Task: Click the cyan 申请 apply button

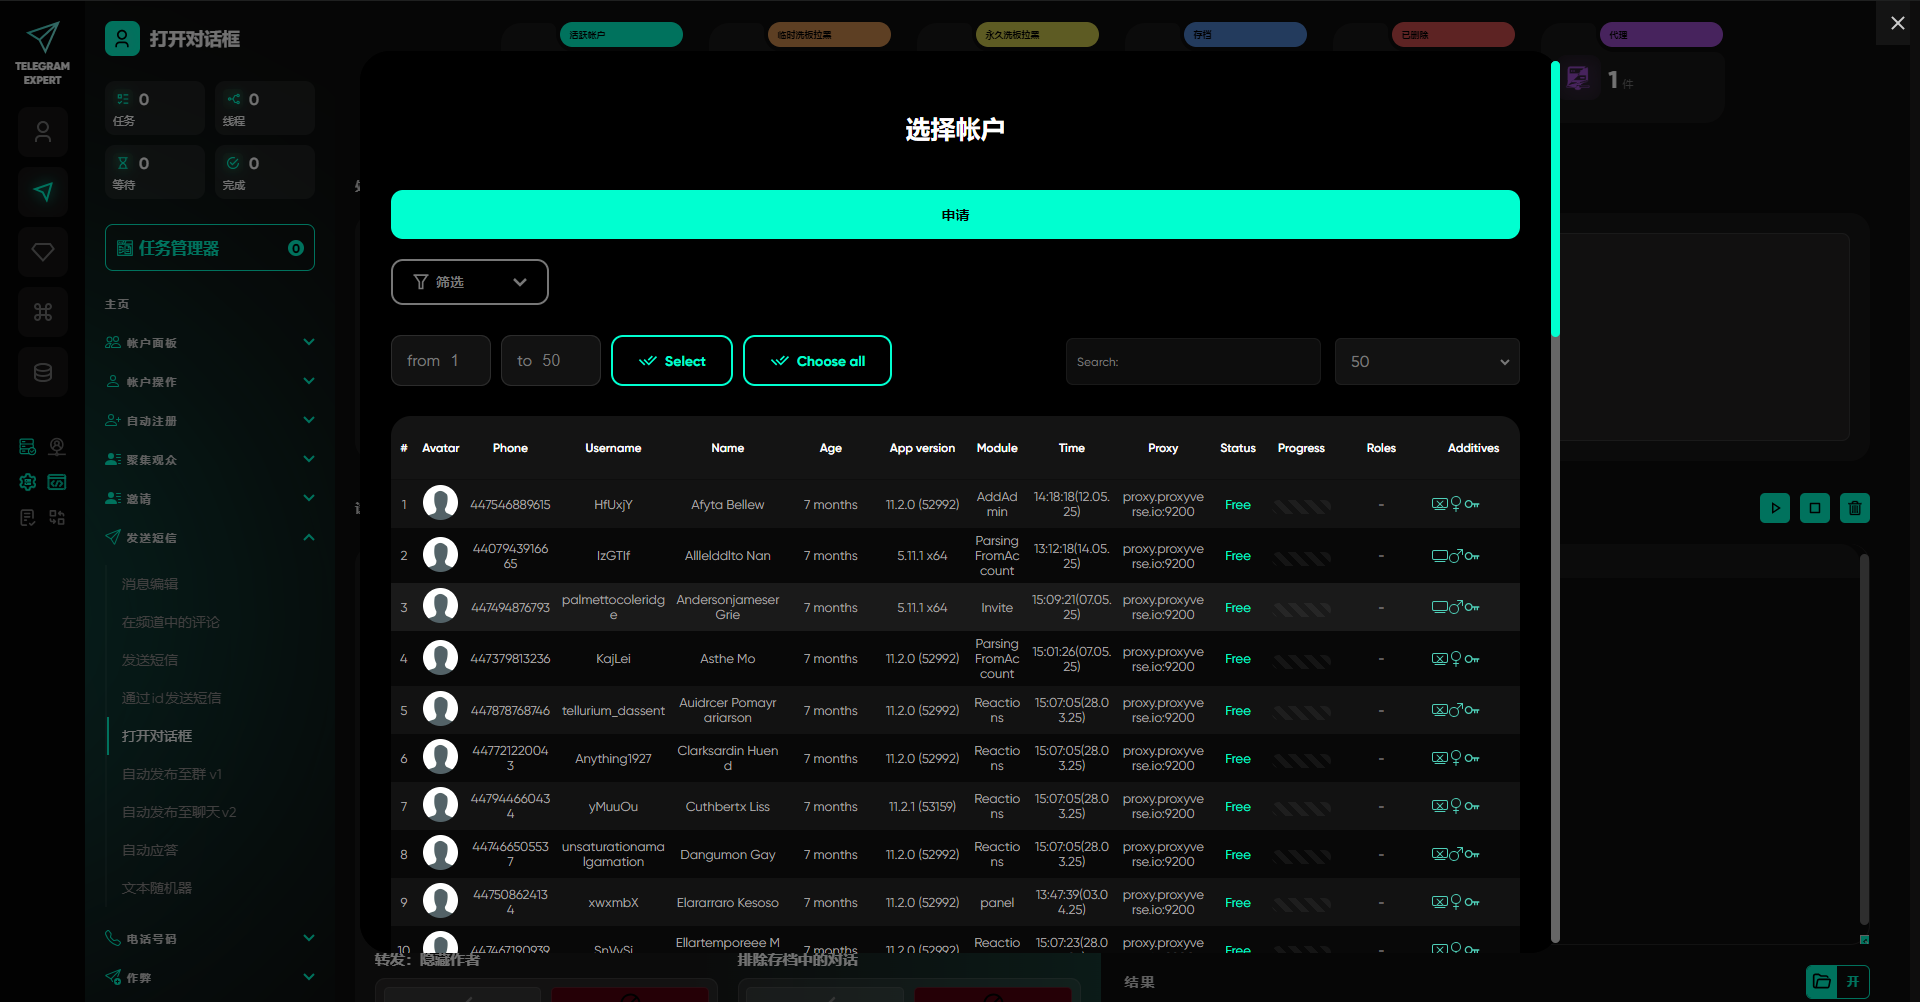Action: click(955, 215)
